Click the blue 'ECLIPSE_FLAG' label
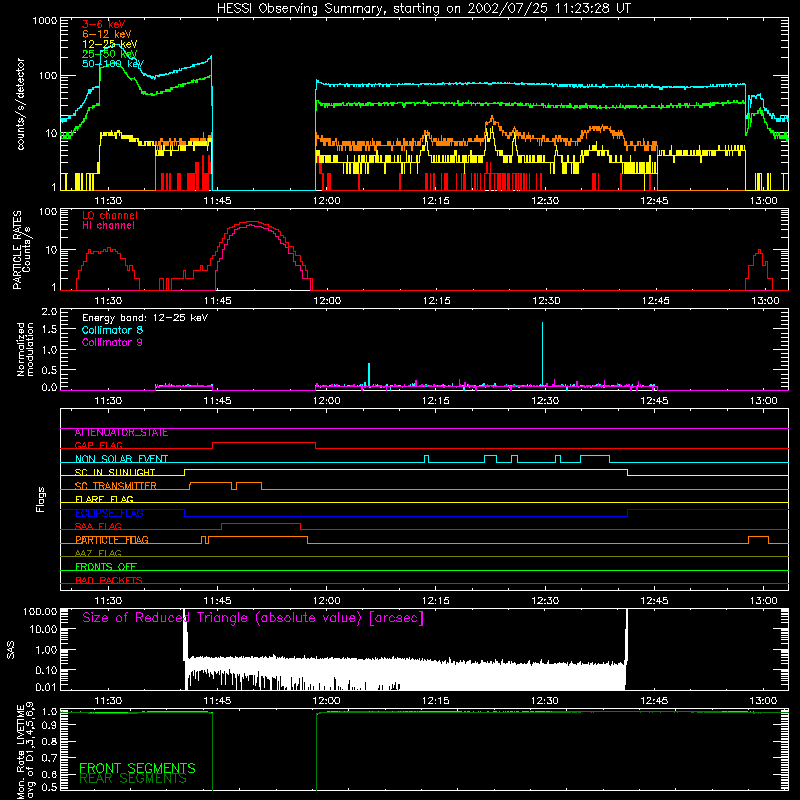The image size is (800, 800). click(109, 513)
